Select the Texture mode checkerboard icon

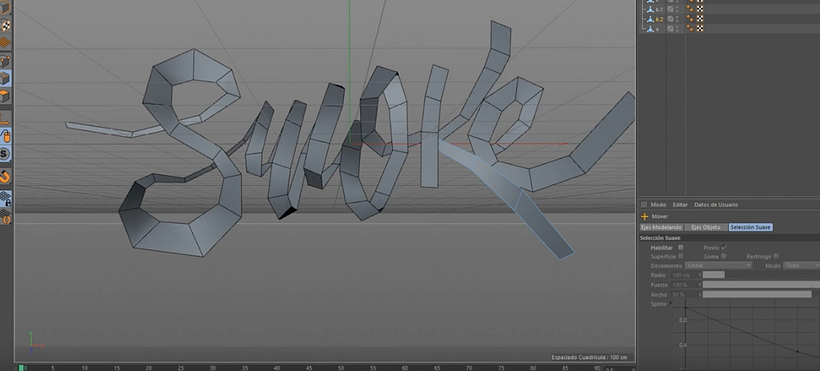tap(5, 25)
